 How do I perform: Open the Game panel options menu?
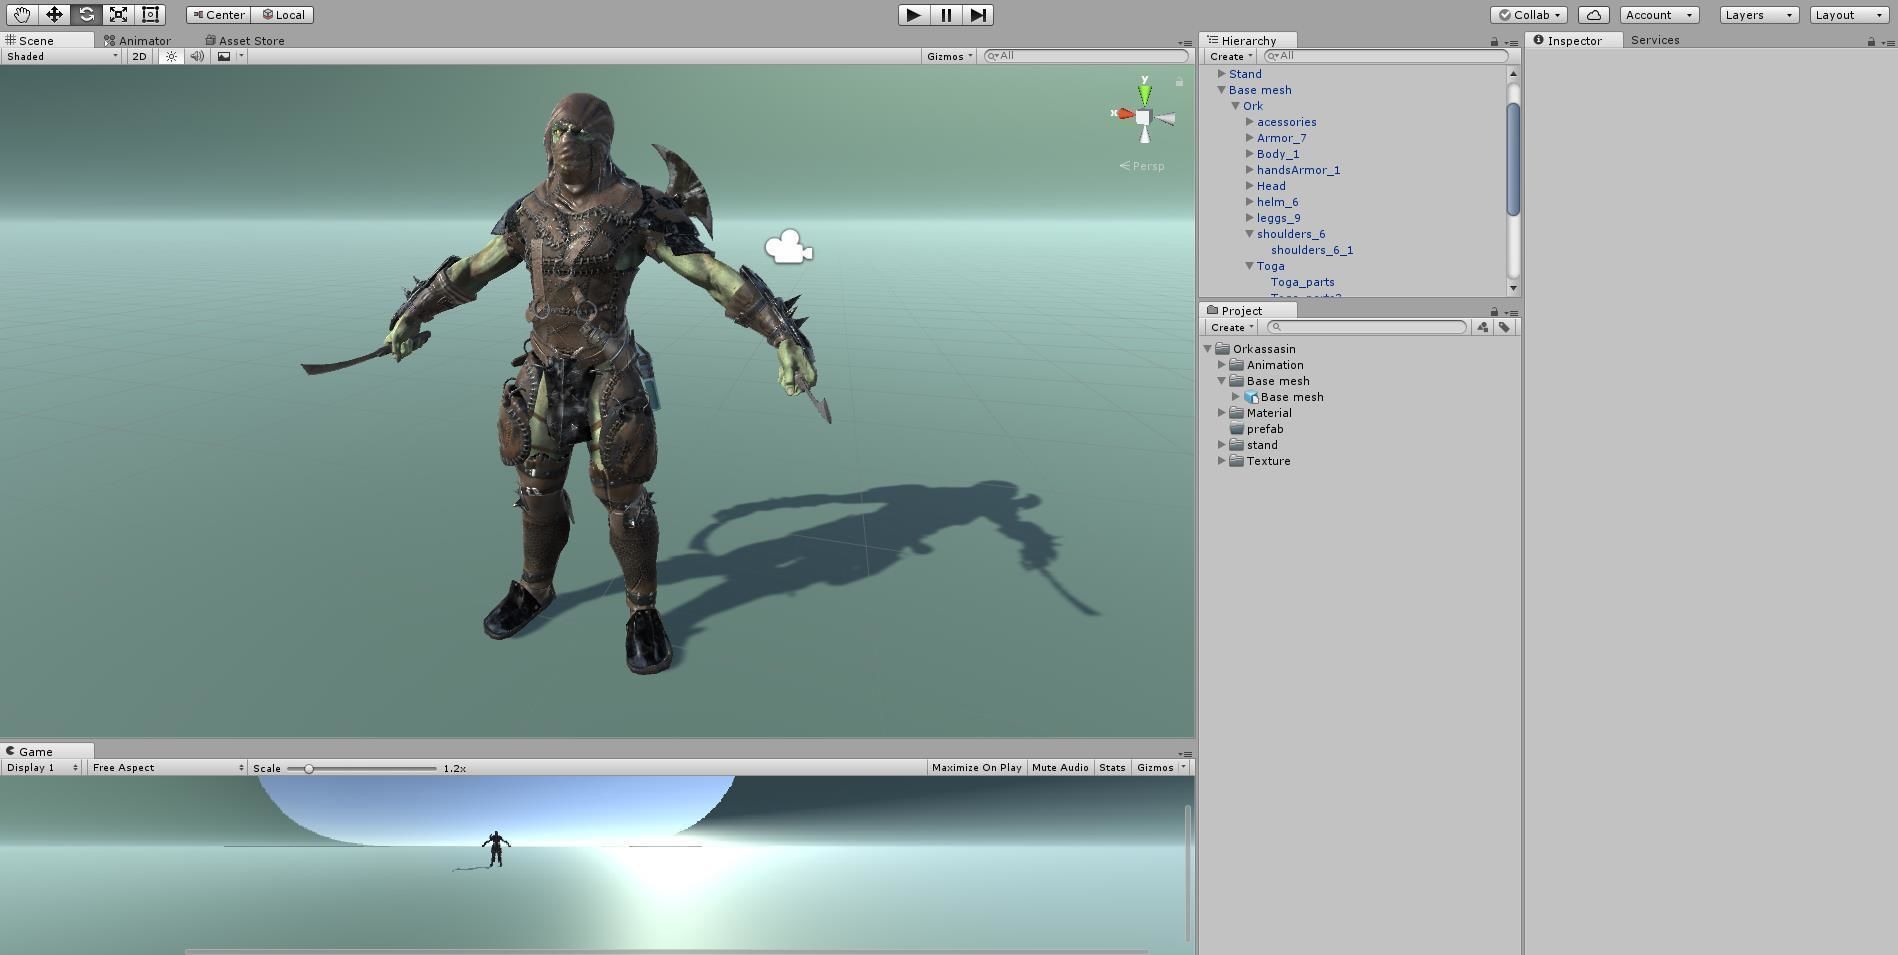(x=1185, y=754)
